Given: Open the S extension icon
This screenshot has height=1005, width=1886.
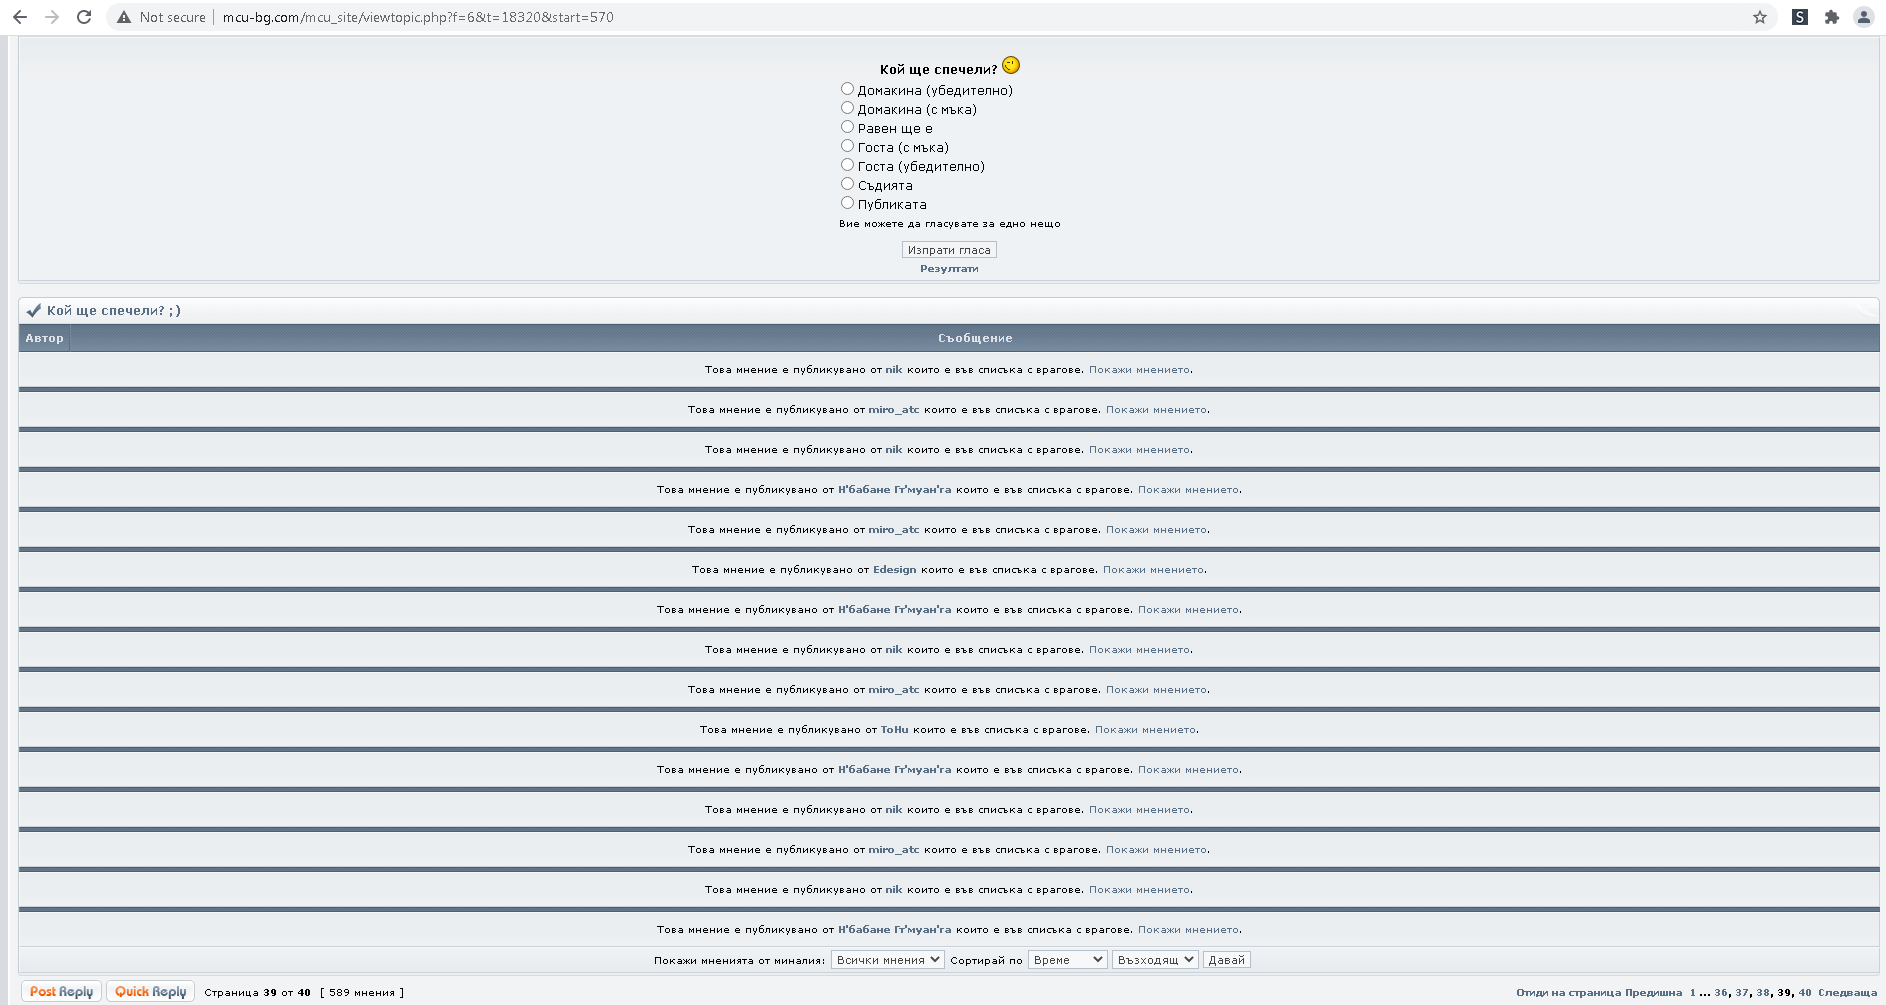Looking at the screenshot, I should pos(1800,17).
